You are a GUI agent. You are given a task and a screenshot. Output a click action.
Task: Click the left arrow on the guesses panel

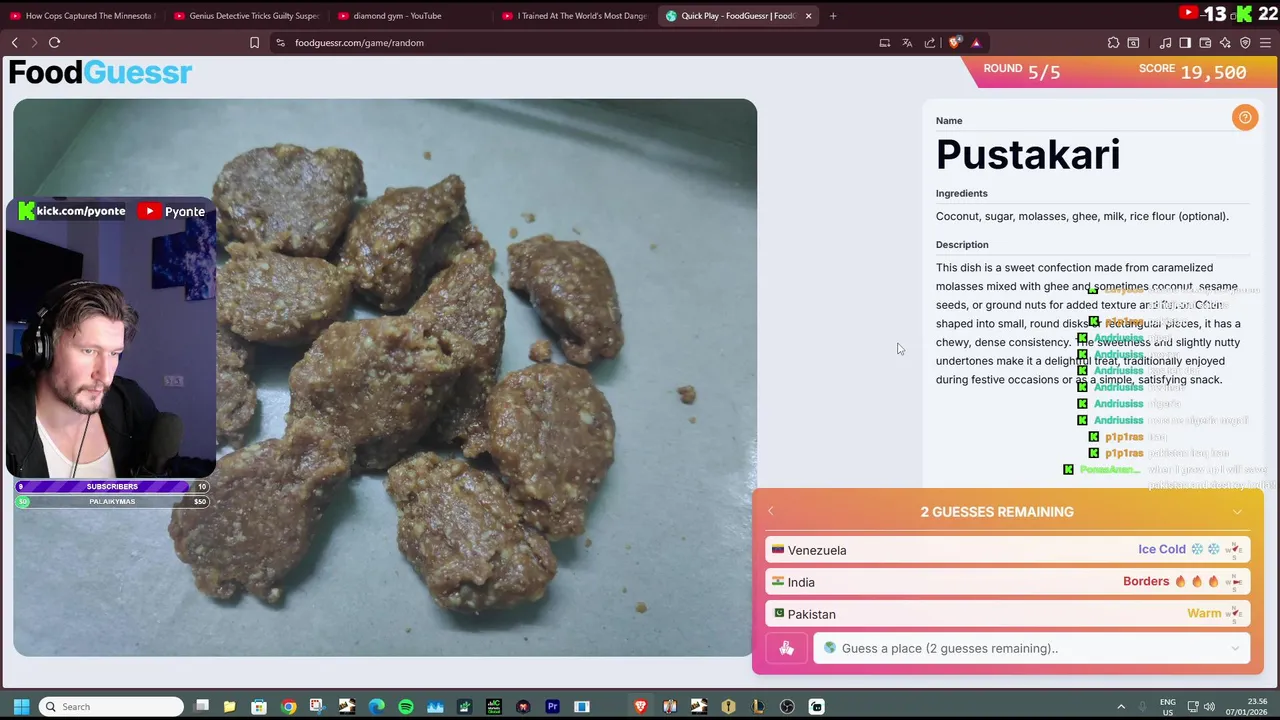[770, 512]
